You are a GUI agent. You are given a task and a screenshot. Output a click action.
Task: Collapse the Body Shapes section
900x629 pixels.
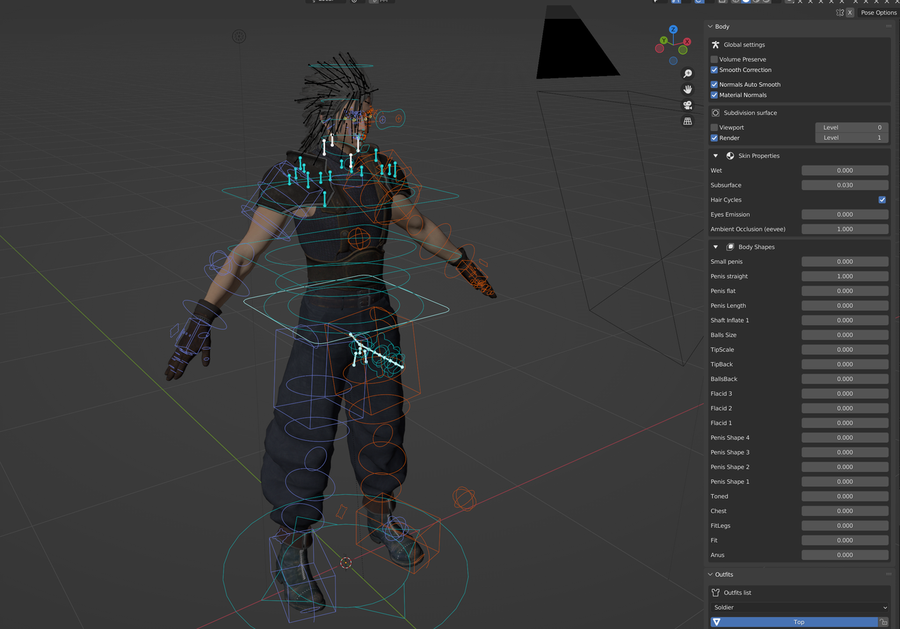coord(715,247)
